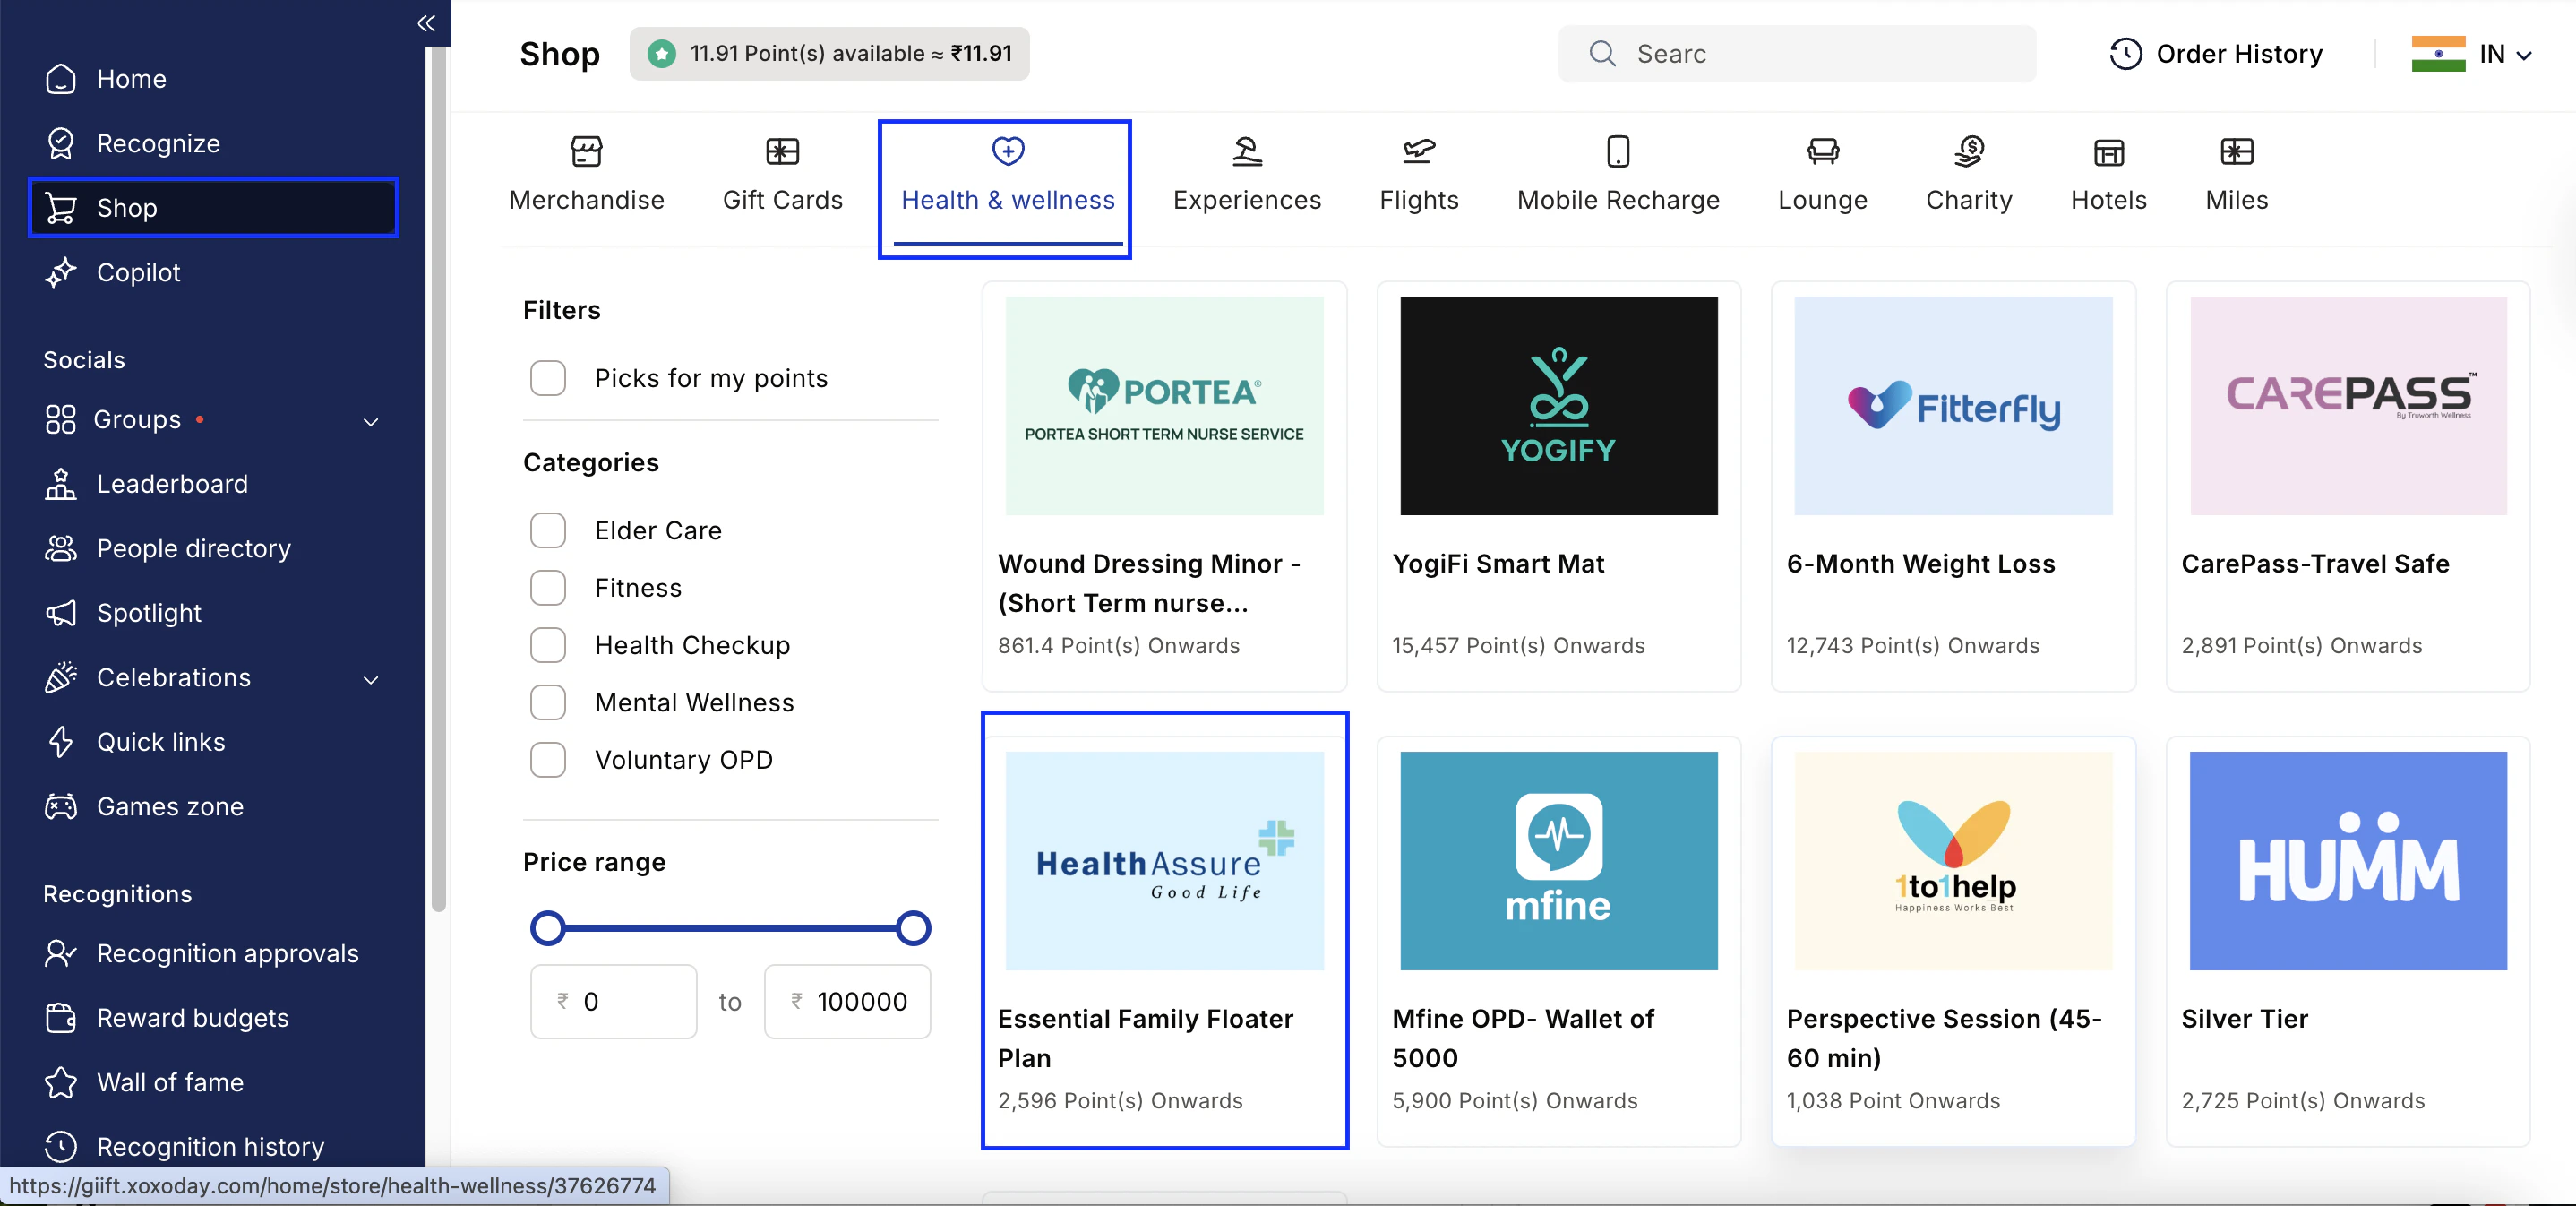The width and height of the screenshot is (2576, 1206).
Task: Click the Flights plane icon
Action: (1419, 152)
